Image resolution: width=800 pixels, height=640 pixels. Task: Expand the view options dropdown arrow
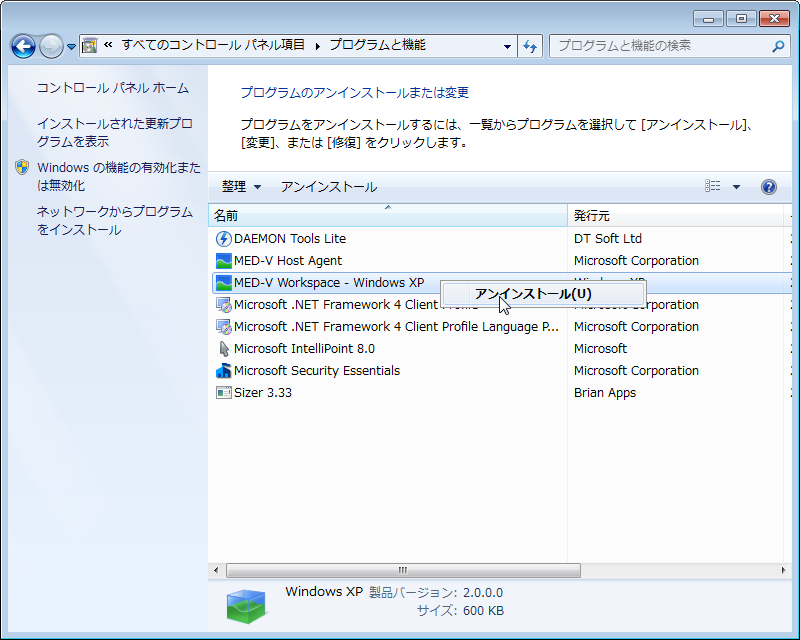point(736,187)
